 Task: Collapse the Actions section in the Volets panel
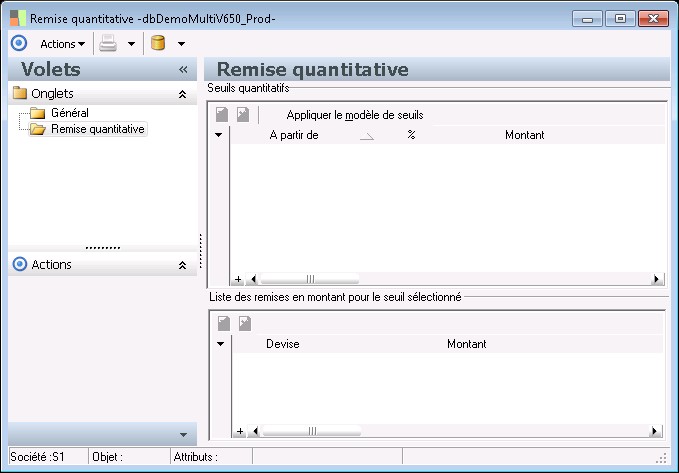coord(183,265)
